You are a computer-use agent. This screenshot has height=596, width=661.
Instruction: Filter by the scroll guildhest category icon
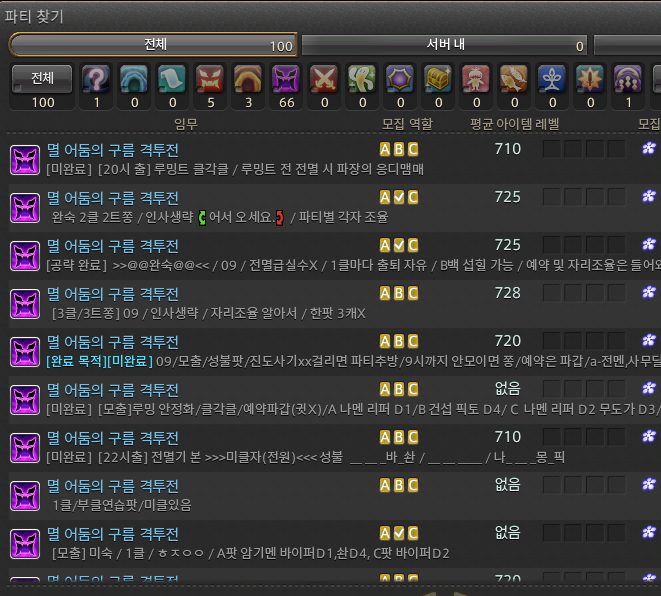pyautogui.click(x=172, y=78)
